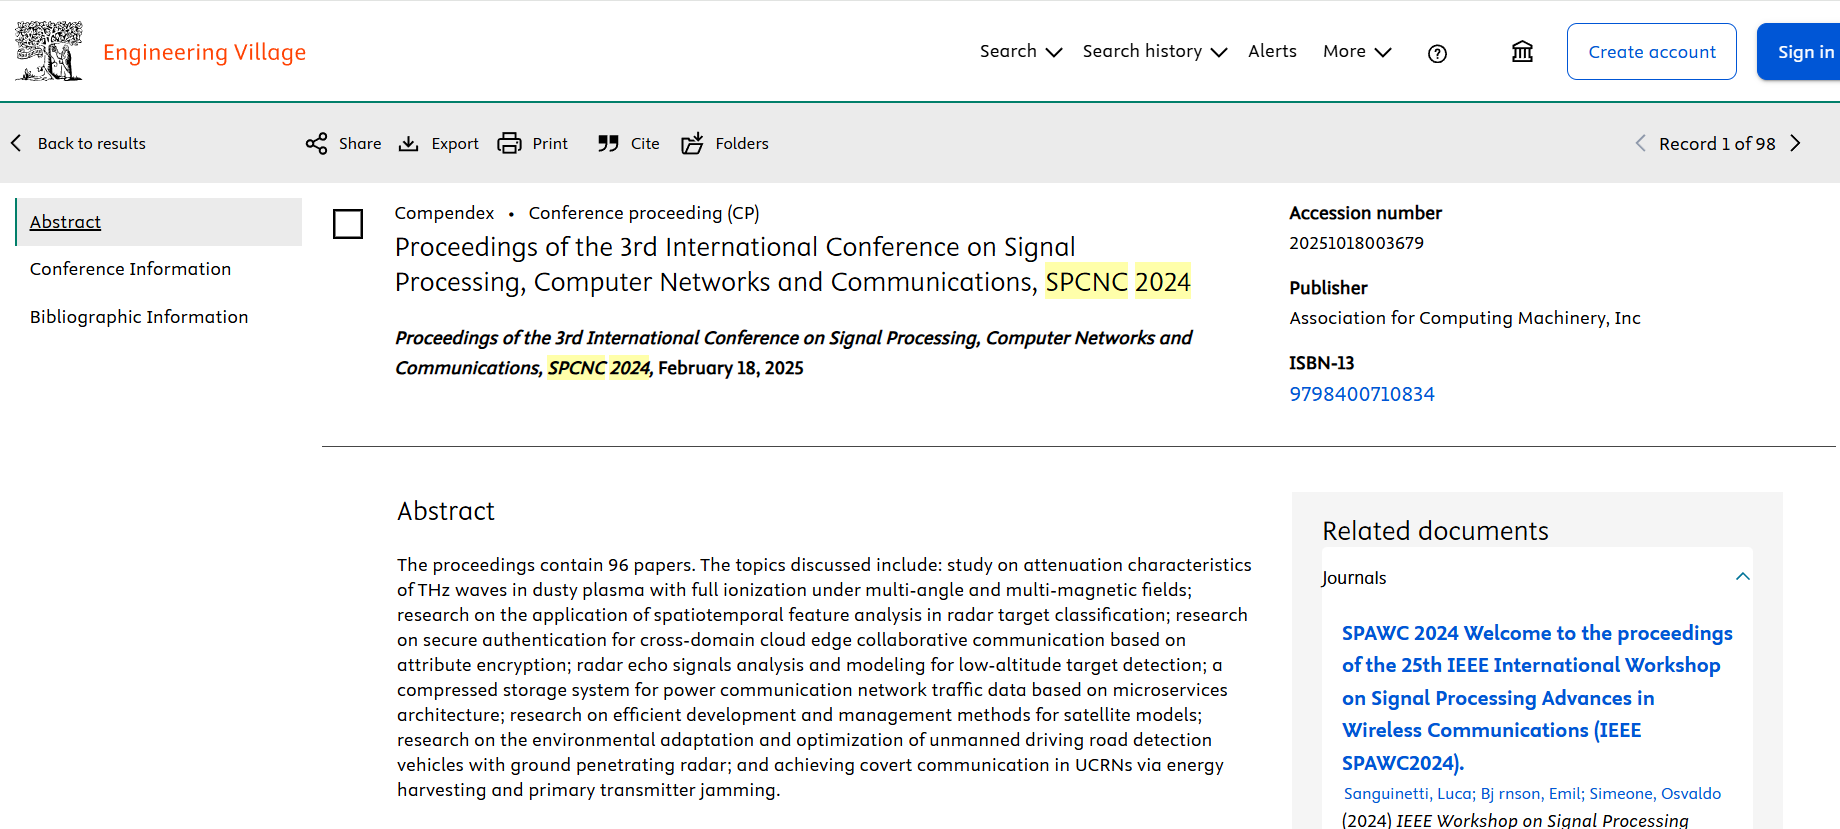Click Back to results link
1840x829 pixels.
pyautogui.click(x=92, y=143)
